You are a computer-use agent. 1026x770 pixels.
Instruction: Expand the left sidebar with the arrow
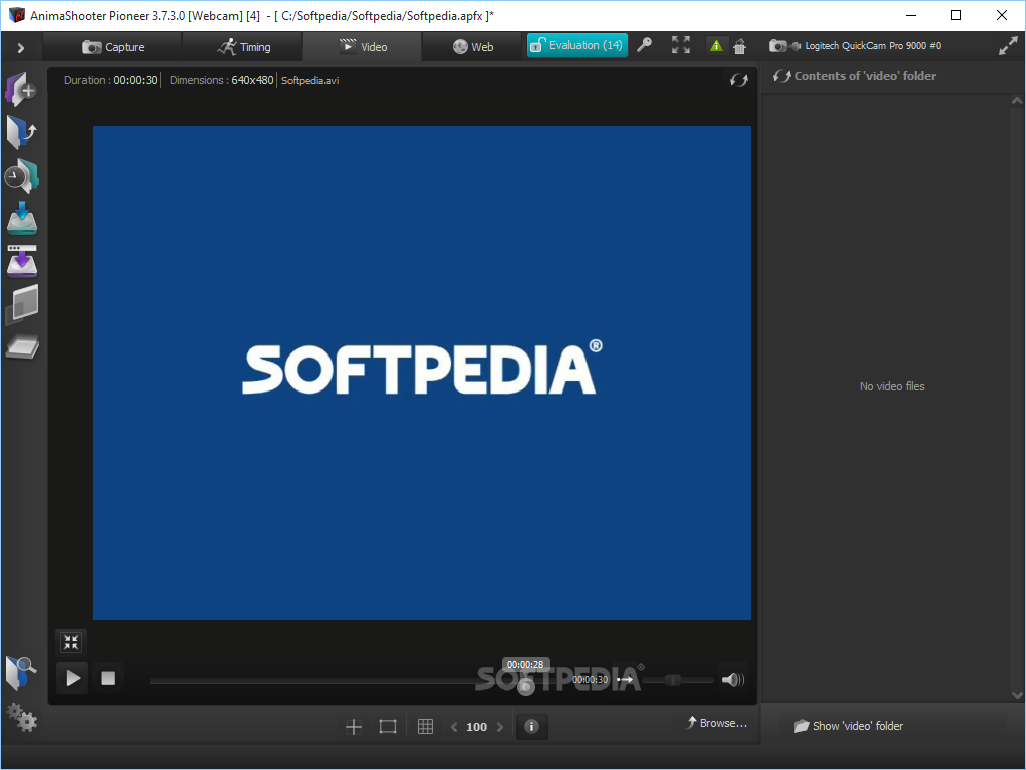point(20,47)
